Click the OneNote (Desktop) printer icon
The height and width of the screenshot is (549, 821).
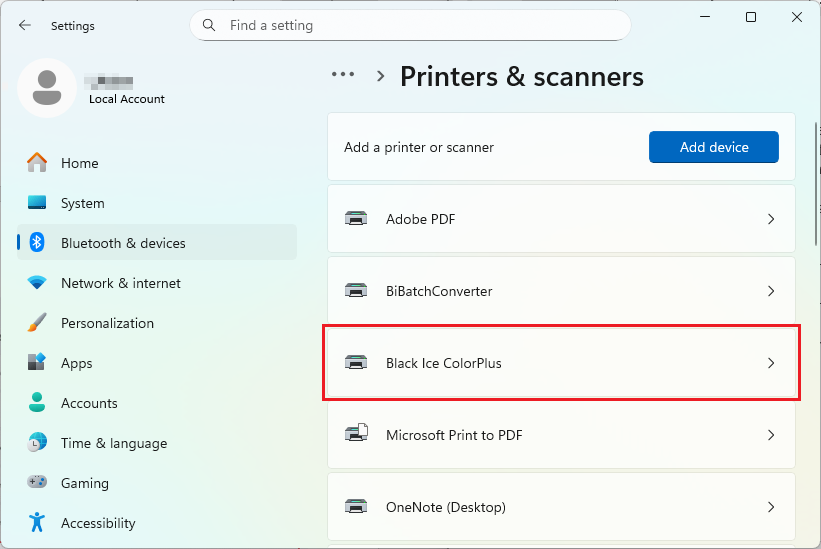(356, 507)
